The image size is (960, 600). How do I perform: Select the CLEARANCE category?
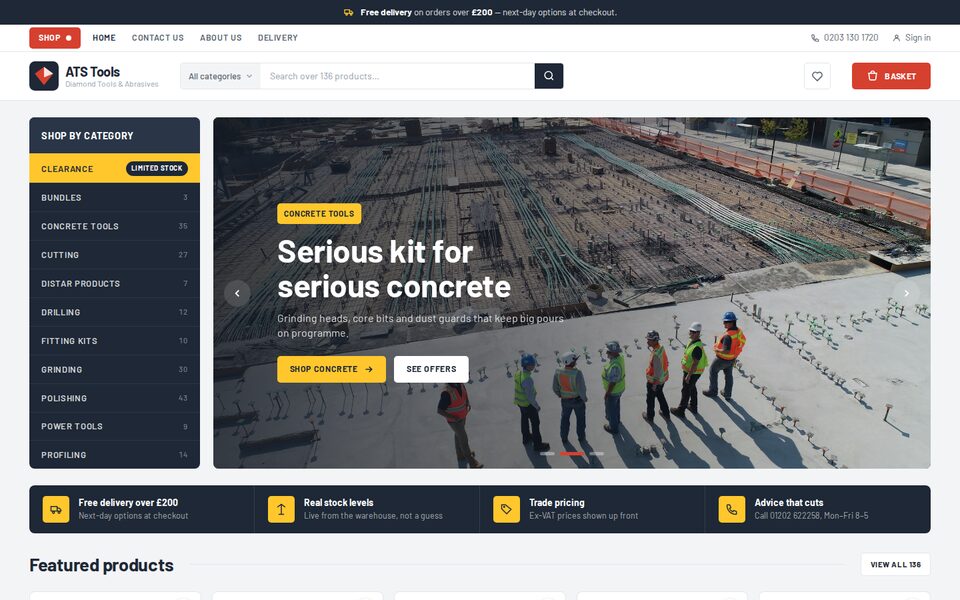coord(114,168)
